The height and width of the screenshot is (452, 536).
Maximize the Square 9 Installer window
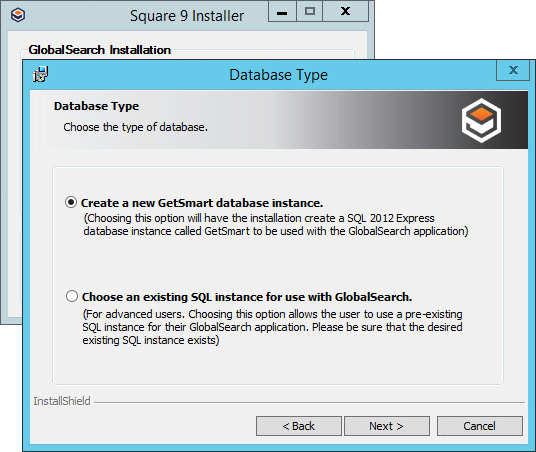point(309,12)
